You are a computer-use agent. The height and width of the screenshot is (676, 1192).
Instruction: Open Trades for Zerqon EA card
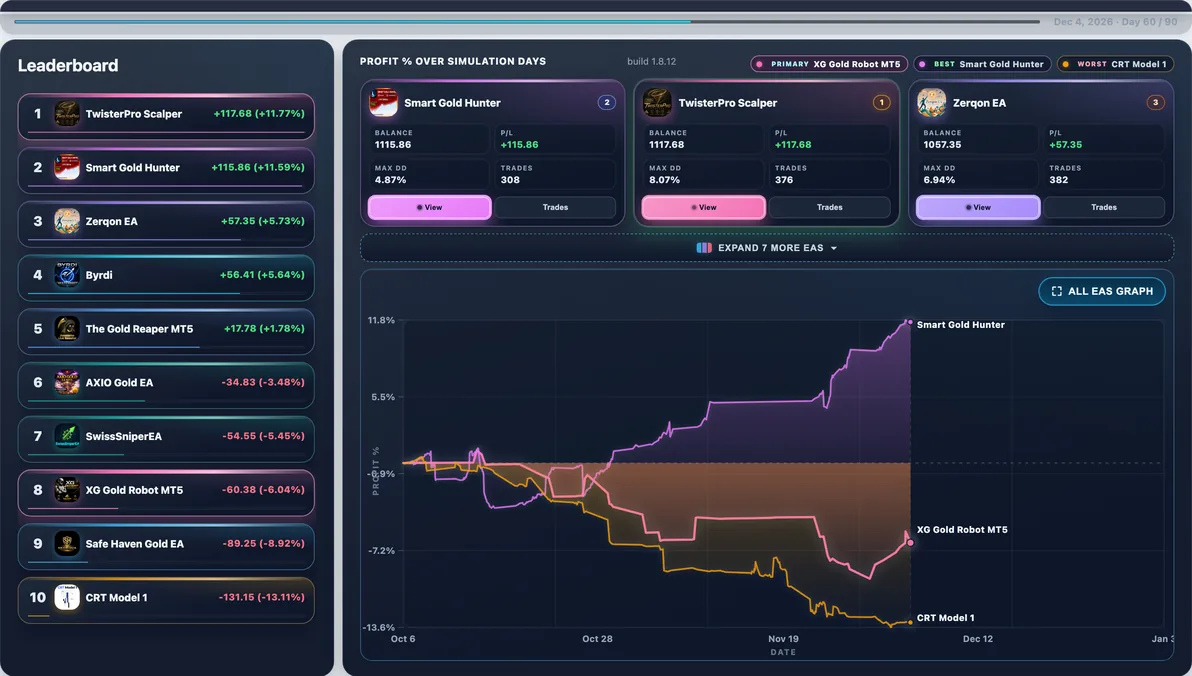point(1104,207)
